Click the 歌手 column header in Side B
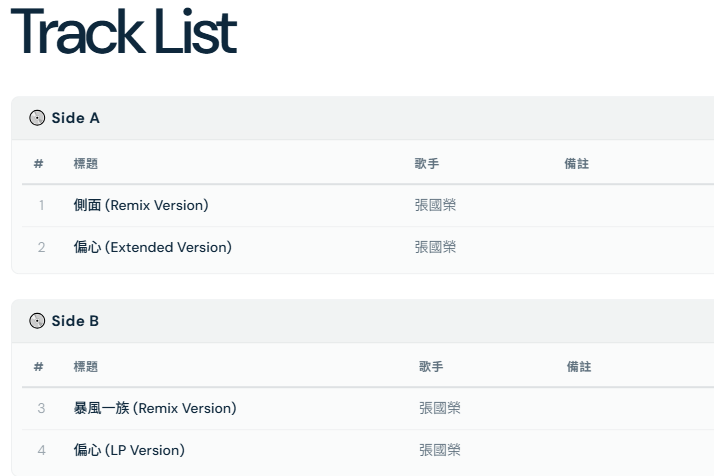This screenshot has width=714, height=476. tap(431, 367)
